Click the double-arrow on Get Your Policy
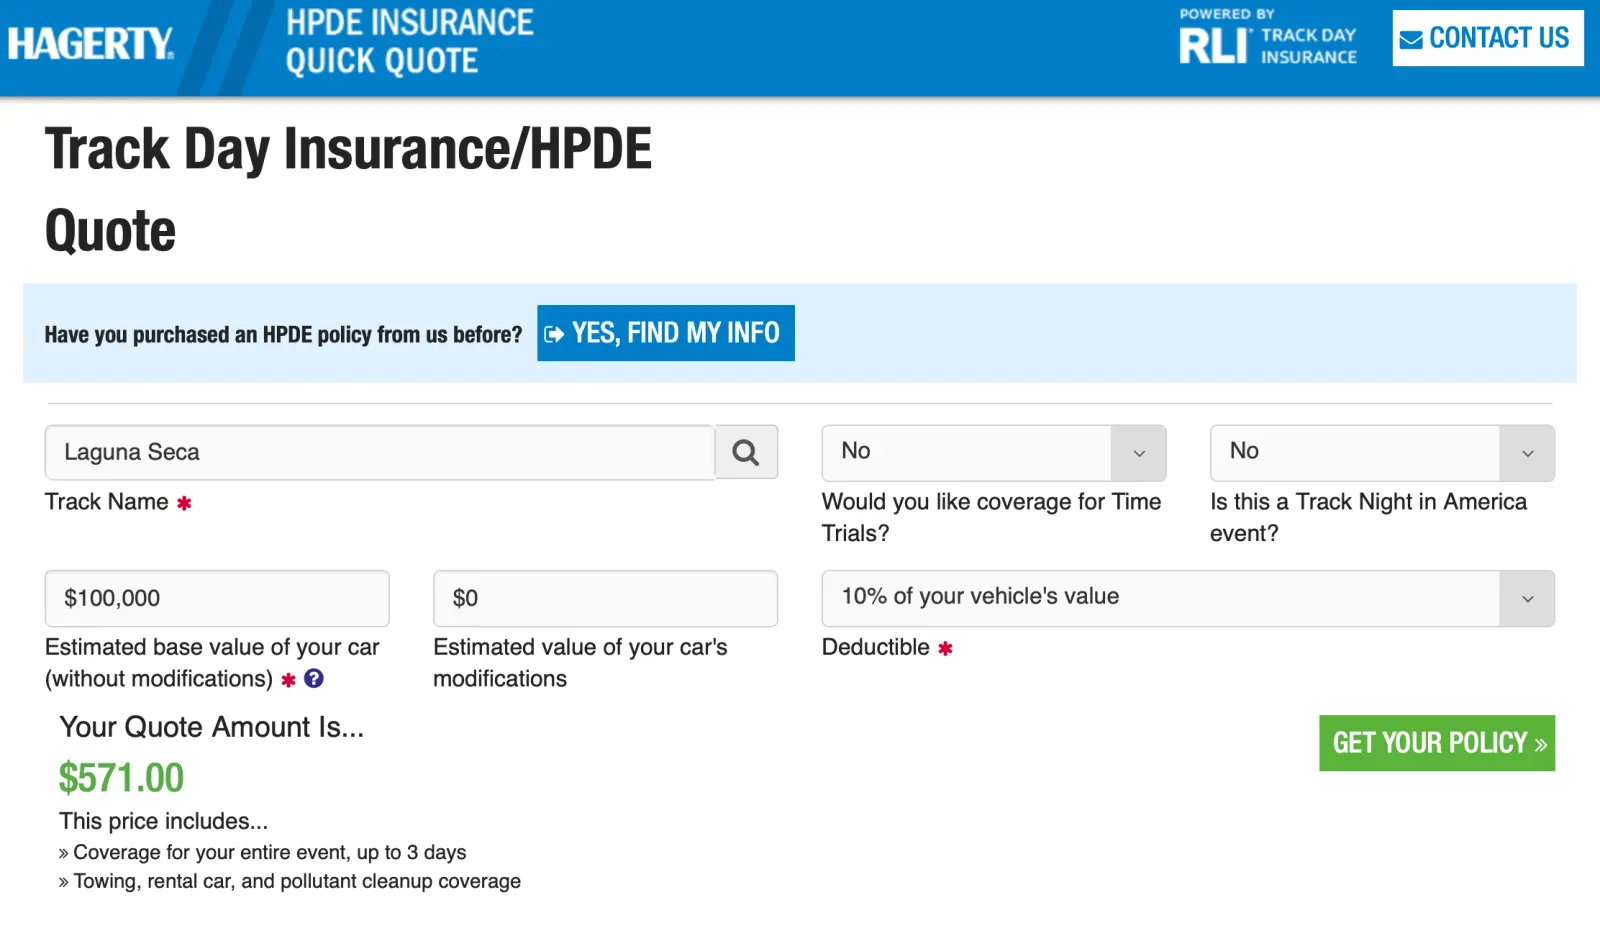The image size is (1600, 931). 1540,745
